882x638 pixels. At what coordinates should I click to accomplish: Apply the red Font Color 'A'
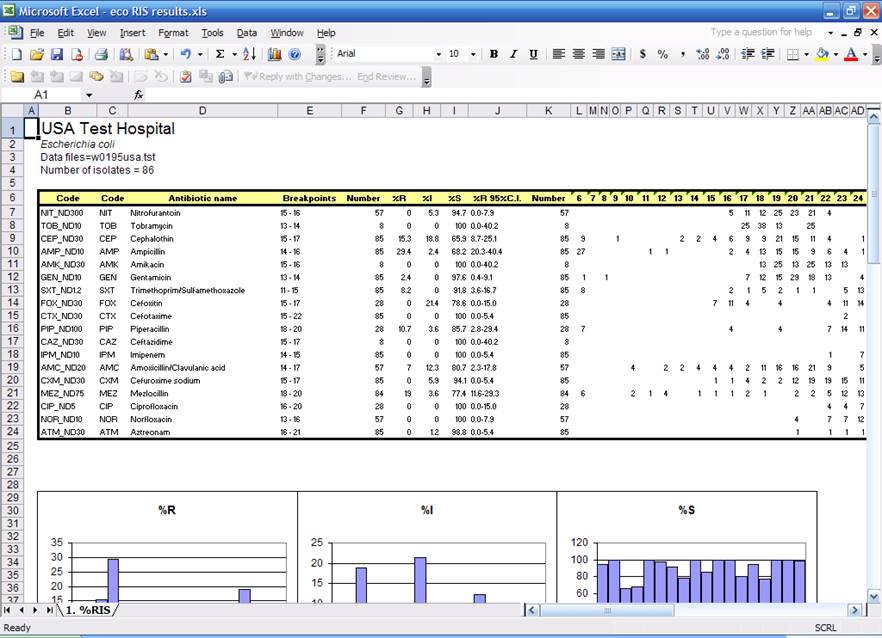(x=852, y=54)
